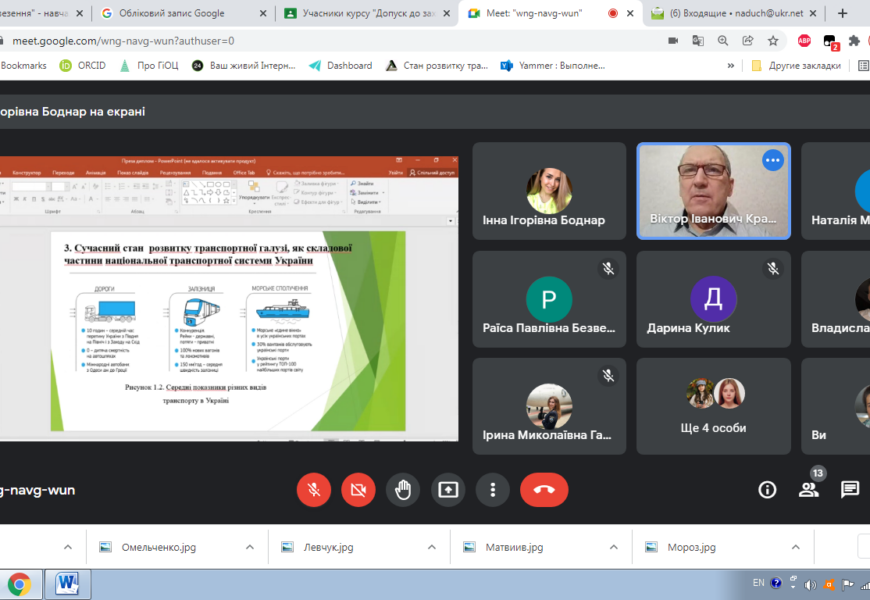Open the Dashboard bookmark
This screenshot has height=600, width=870.
pos(348,65)
